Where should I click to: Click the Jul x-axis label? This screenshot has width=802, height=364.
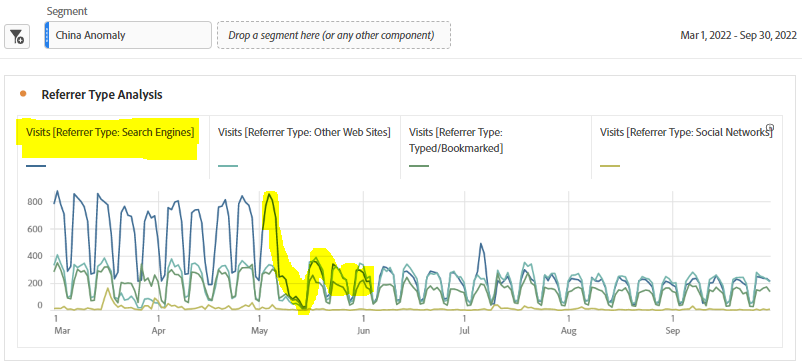(464, 331)
